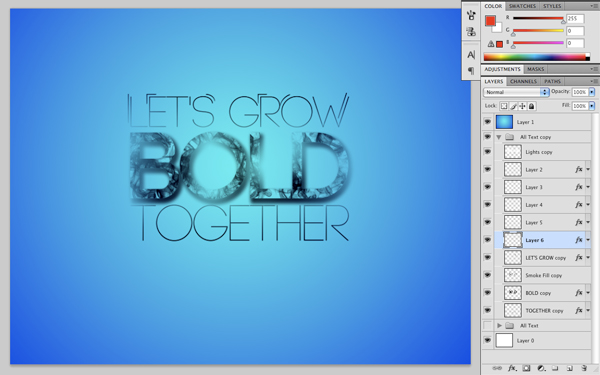Viewport: 600px width, 375px height.
Task: Expand Layer 2 effects arrow
Action: (588, 169)
